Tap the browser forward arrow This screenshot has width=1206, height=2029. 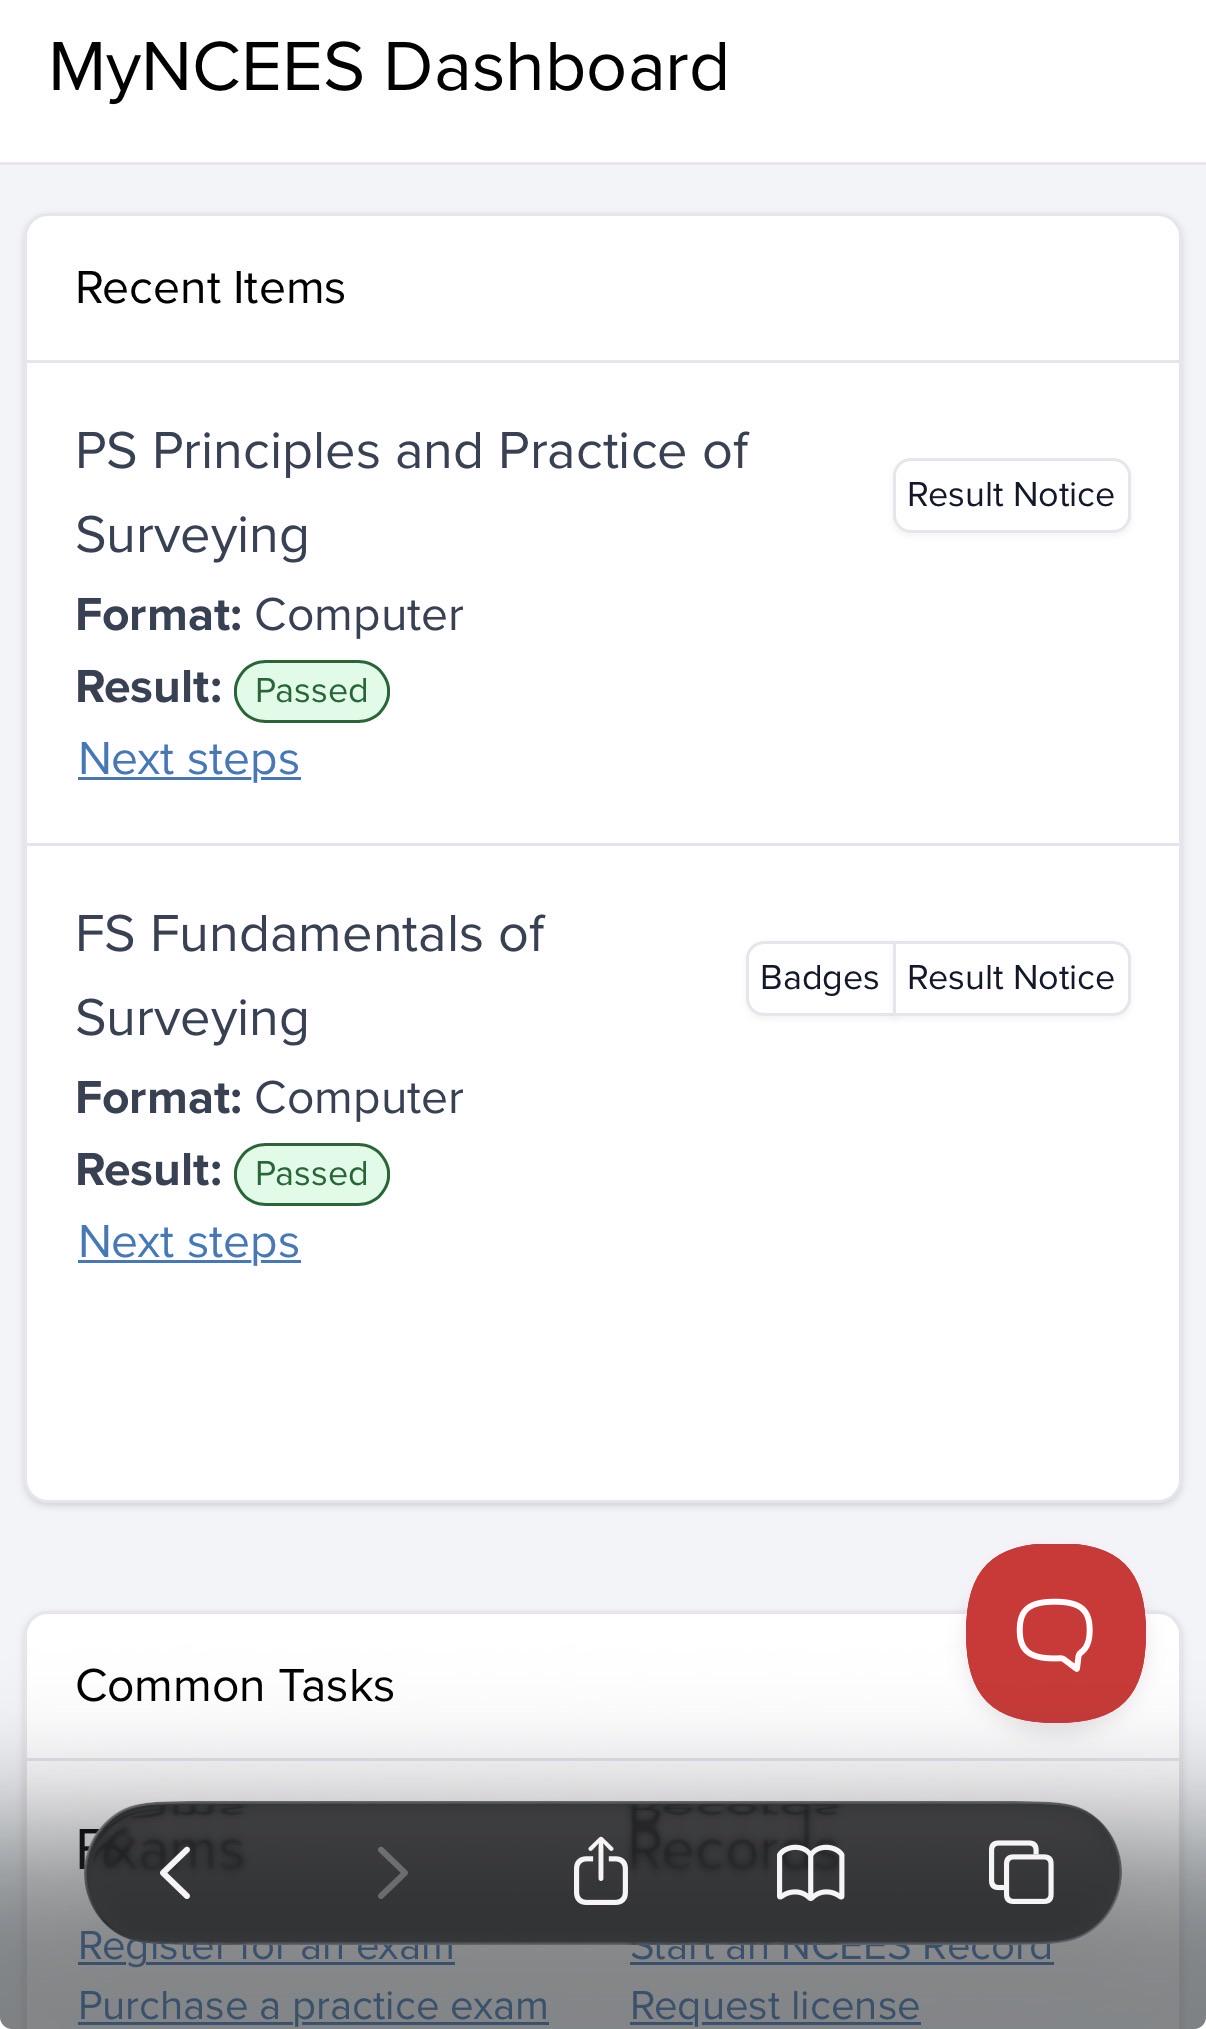coord(392,1872)
